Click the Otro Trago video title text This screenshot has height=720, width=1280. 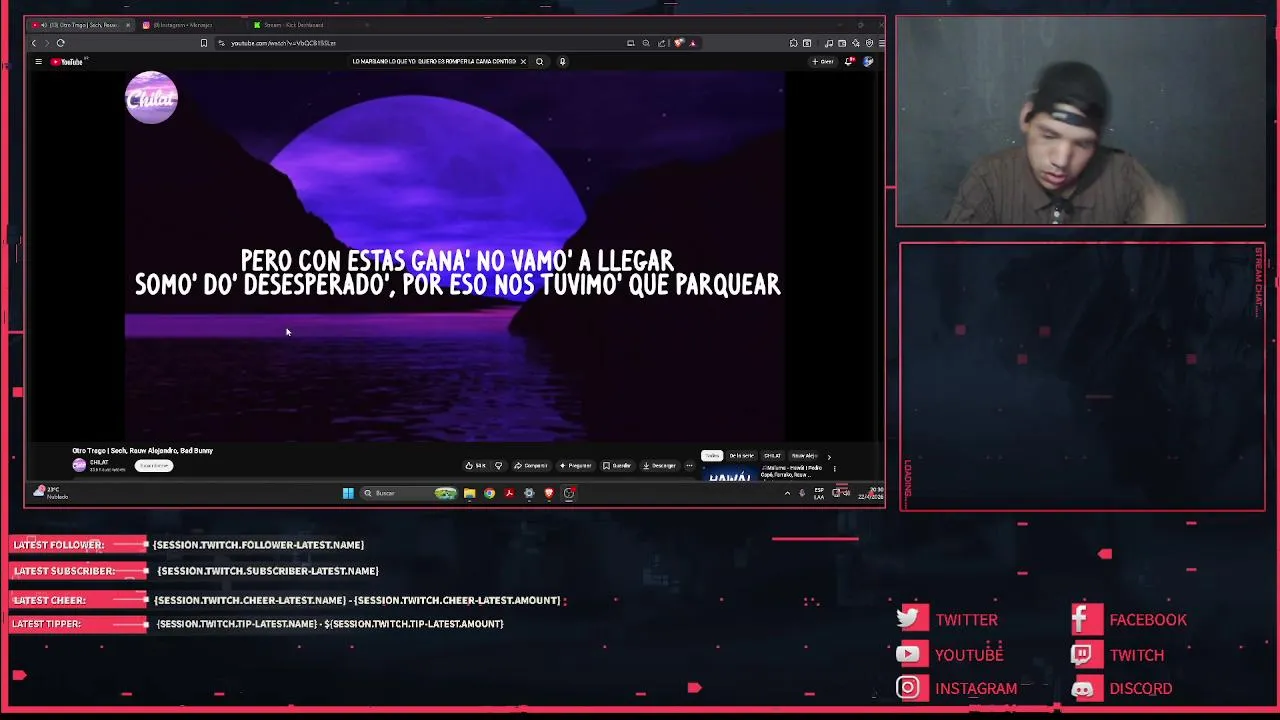tap(142, 451)
